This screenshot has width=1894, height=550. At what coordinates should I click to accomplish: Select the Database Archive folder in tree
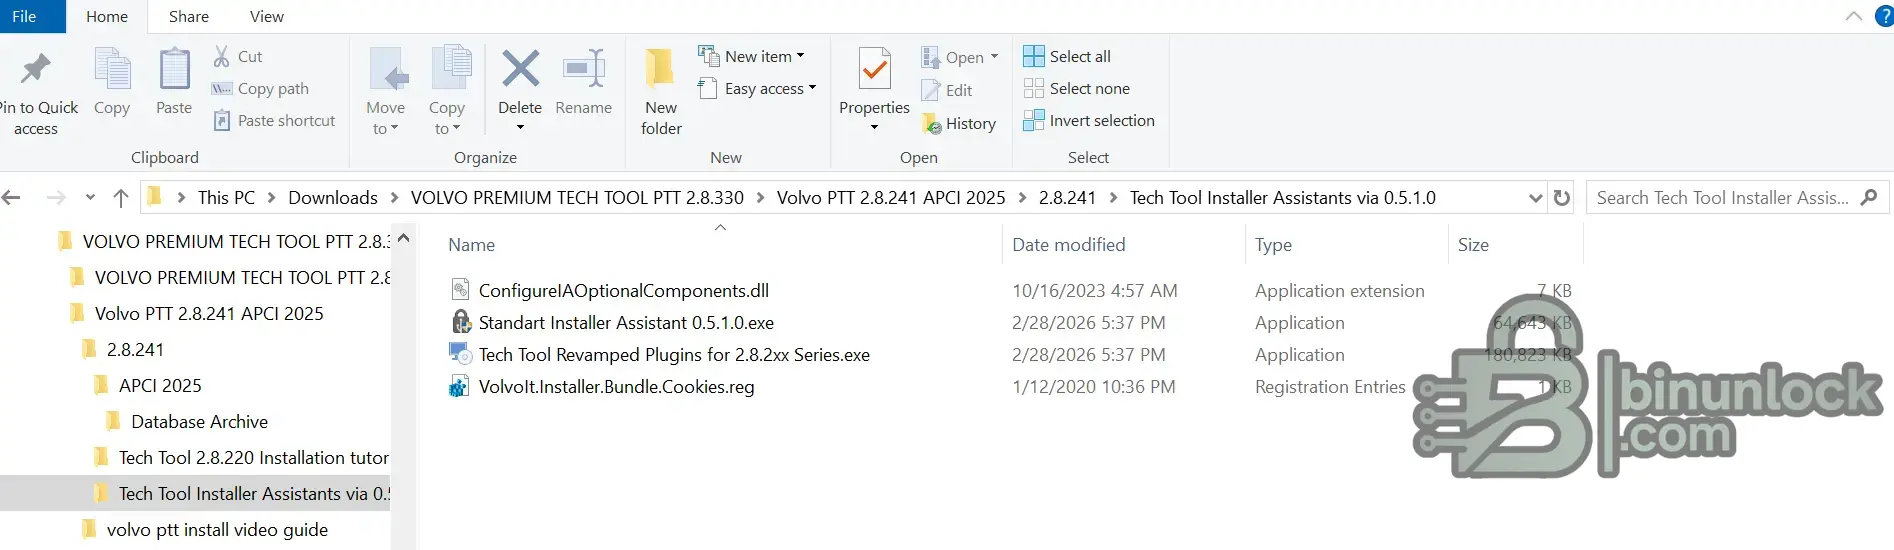(x=199, y=422)
